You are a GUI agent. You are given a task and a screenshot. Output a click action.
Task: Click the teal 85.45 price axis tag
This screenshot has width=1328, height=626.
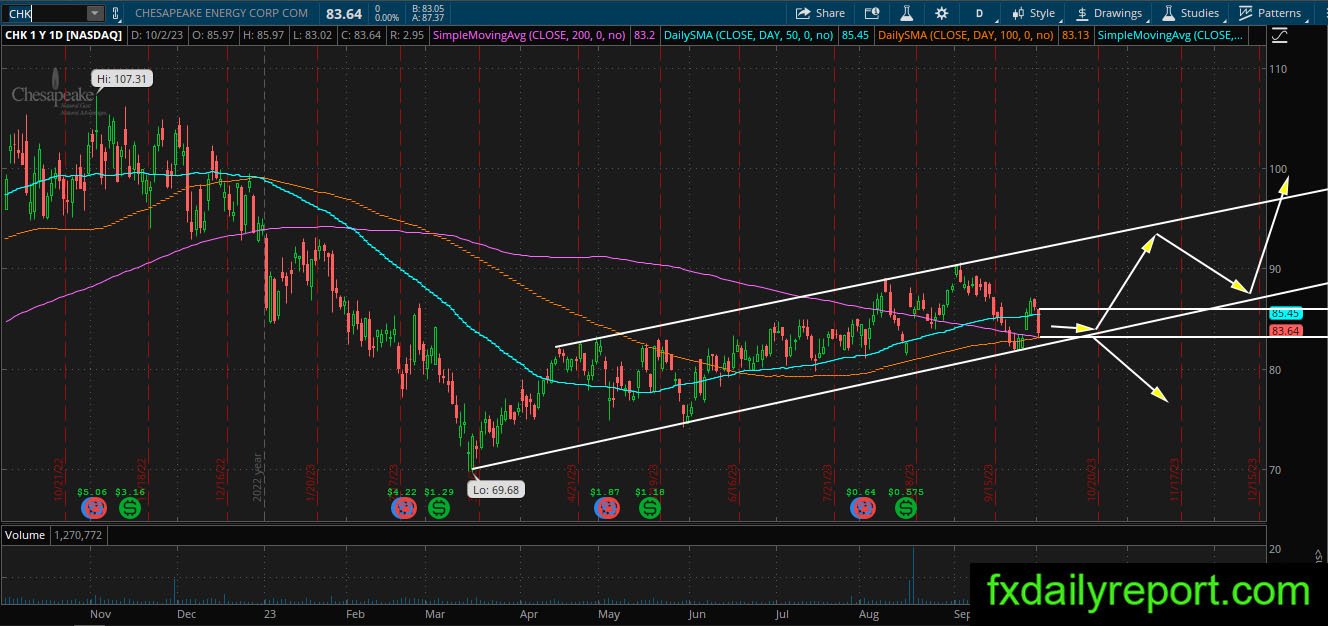(1285, 313)
